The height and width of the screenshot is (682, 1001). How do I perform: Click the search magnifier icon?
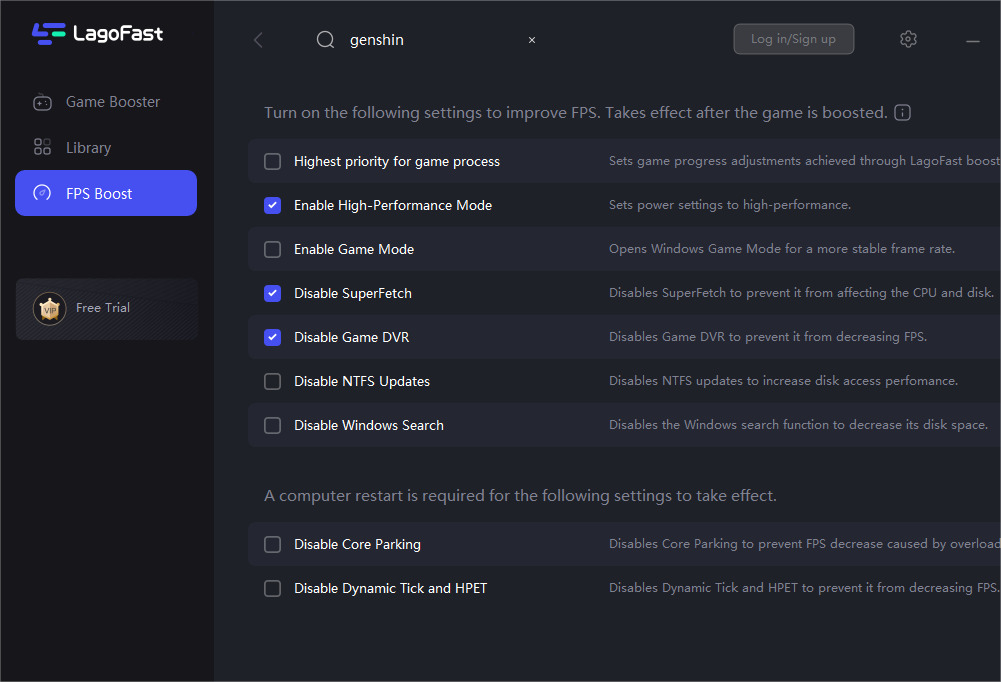point(325,40)
